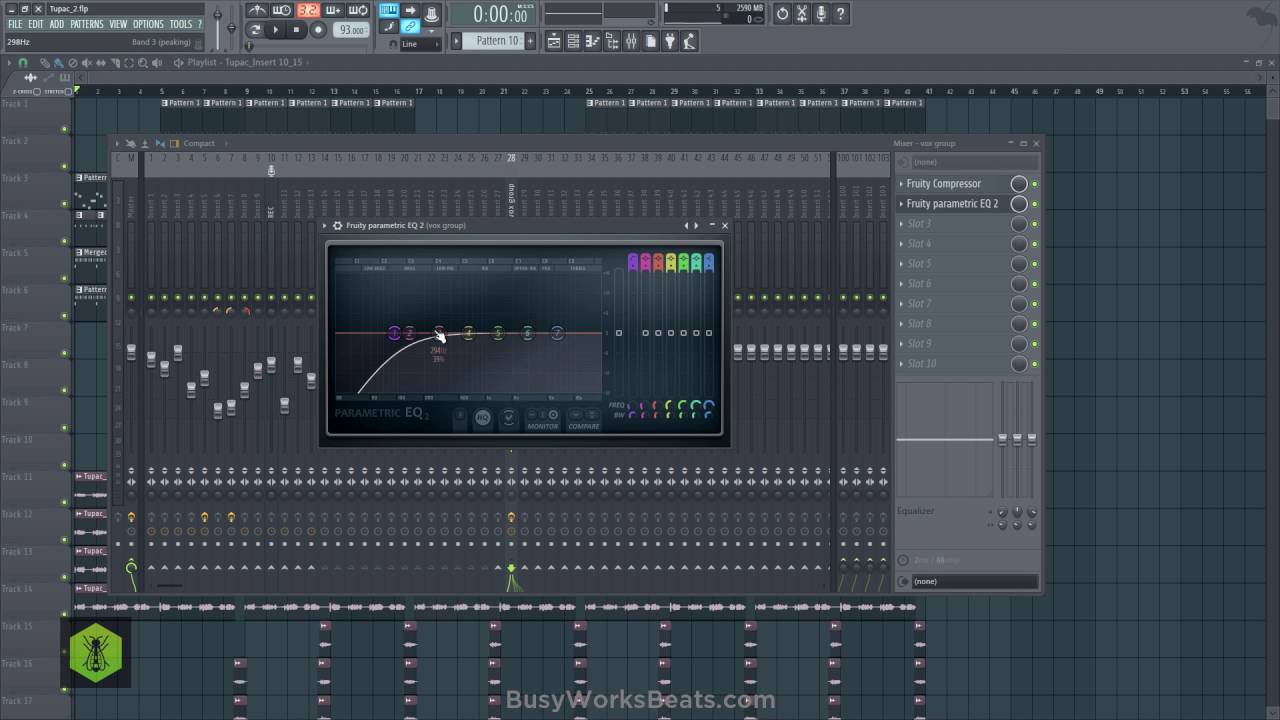
Task: Open the plugin picker plug icon
Action: pos(669,41)
